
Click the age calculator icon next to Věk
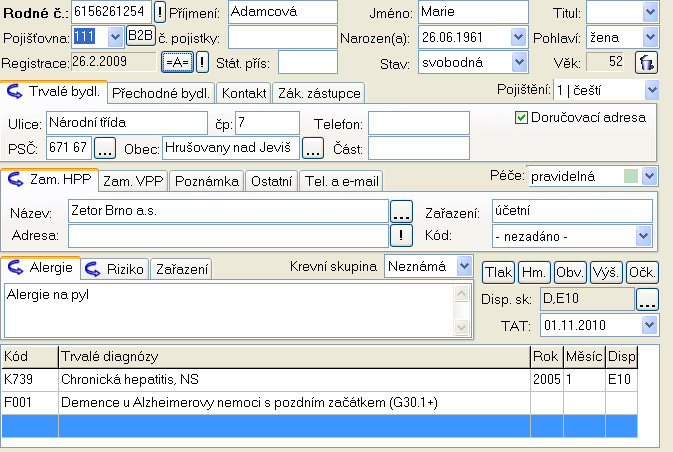(x=647, y=62)
